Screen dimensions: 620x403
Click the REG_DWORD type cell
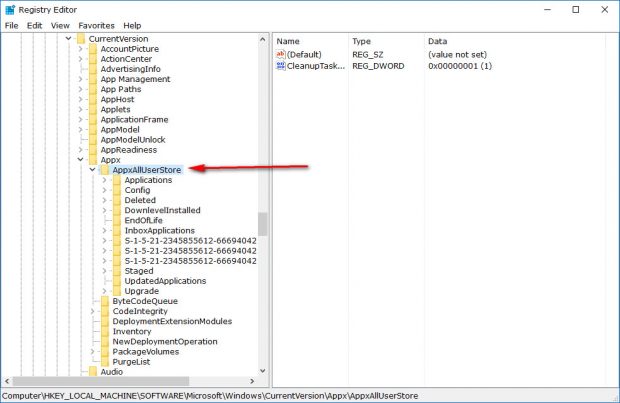378,66
